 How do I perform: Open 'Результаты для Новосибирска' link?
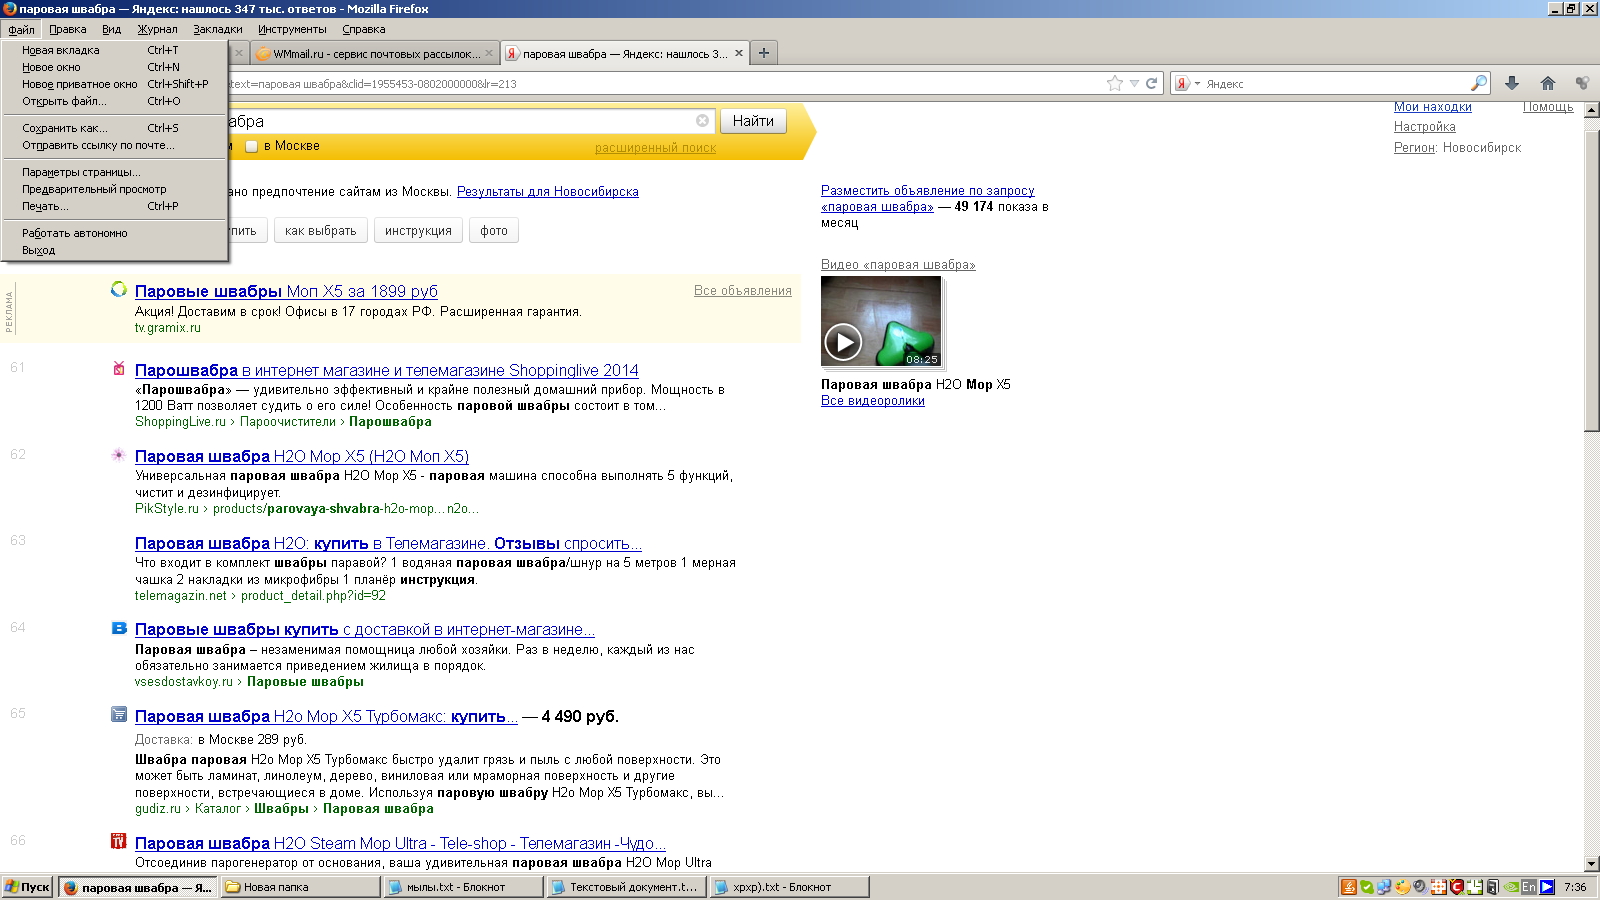pyautogui.click(x=548, y=192)
